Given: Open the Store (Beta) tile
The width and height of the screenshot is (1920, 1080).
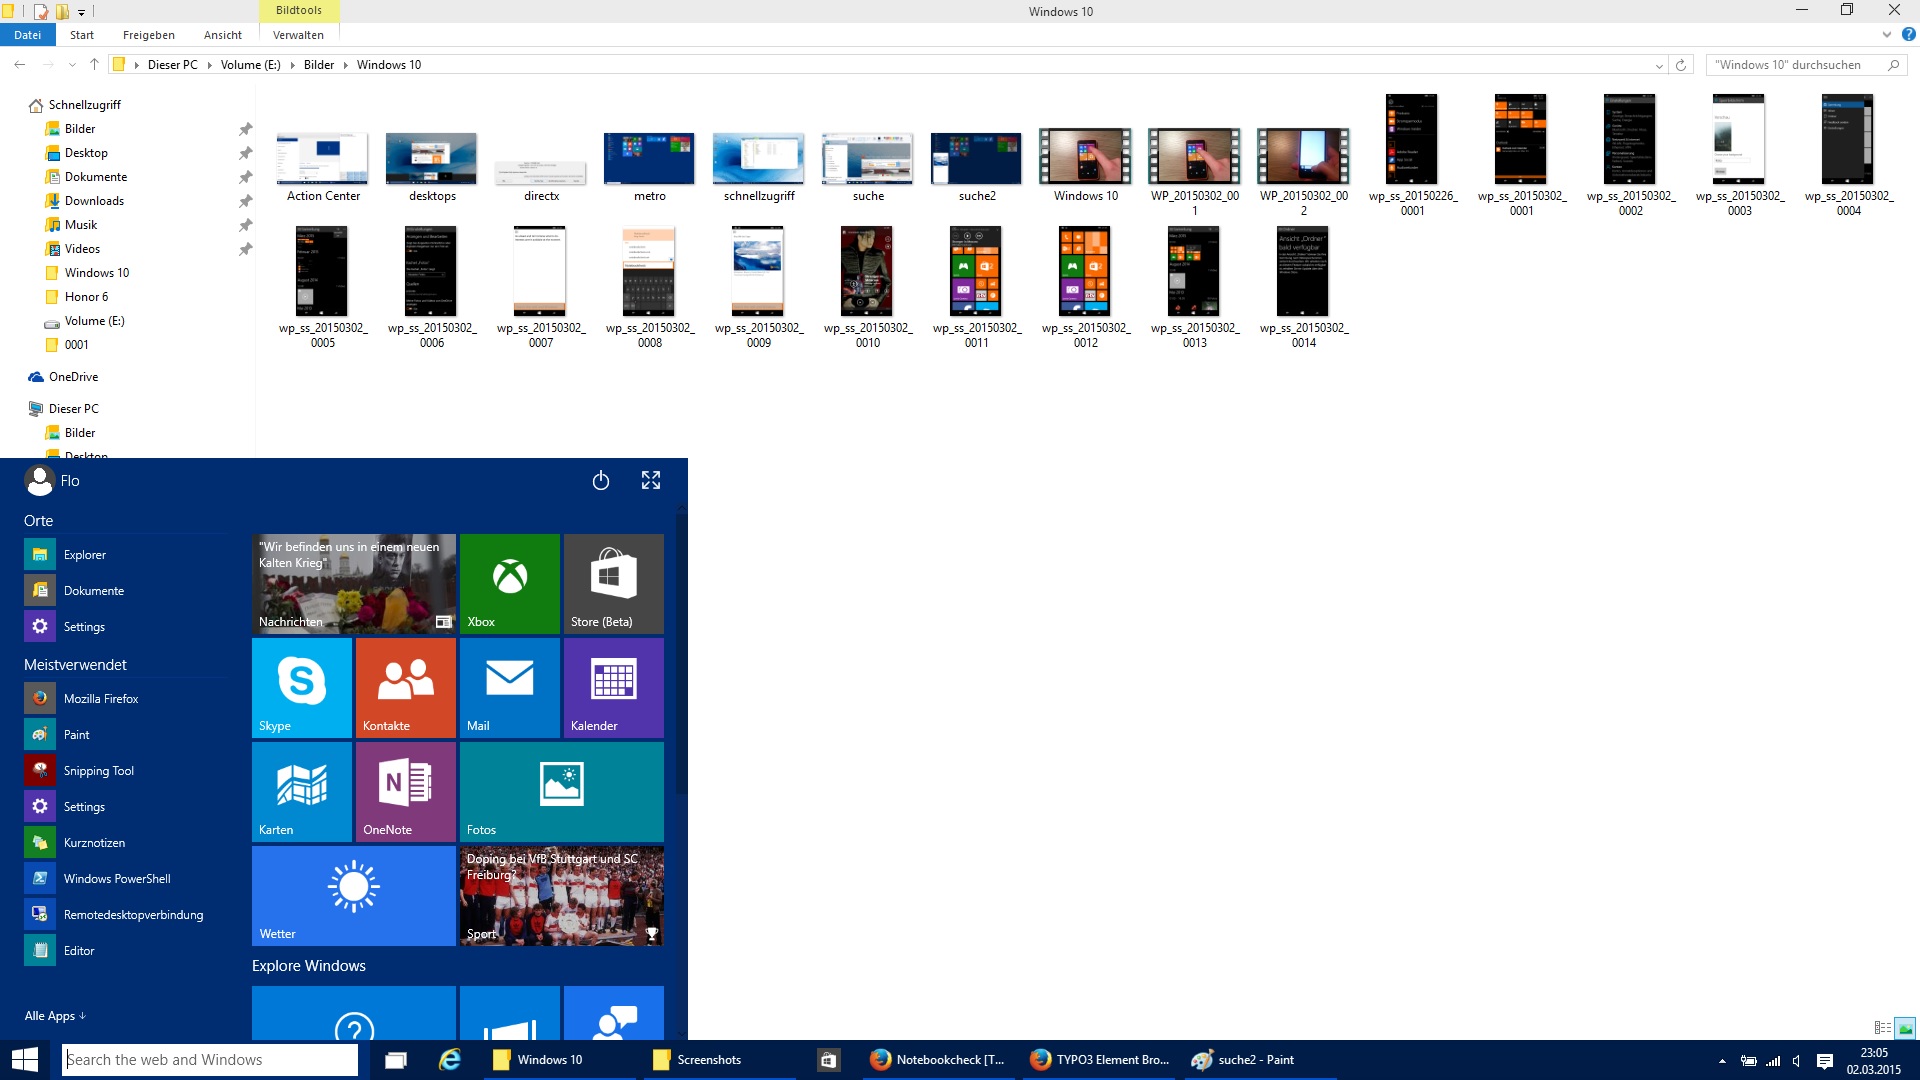Looking at the screenshot, I should (614, 584).
